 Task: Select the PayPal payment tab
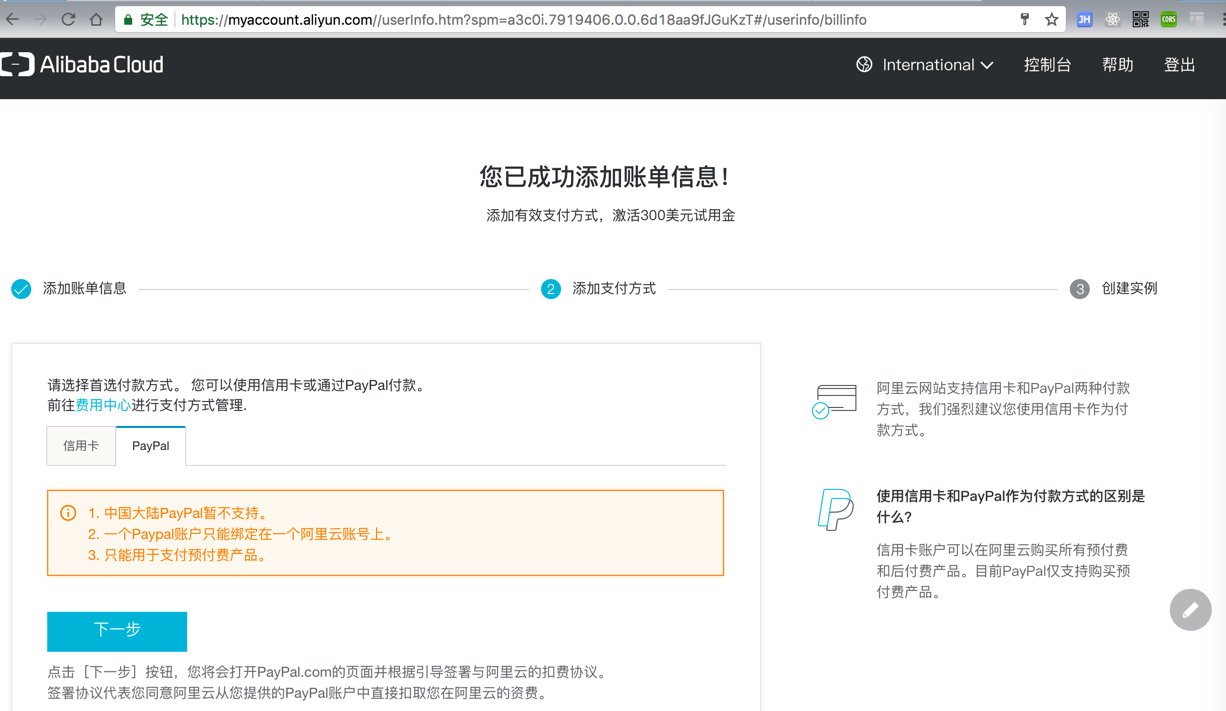point(151,446)
